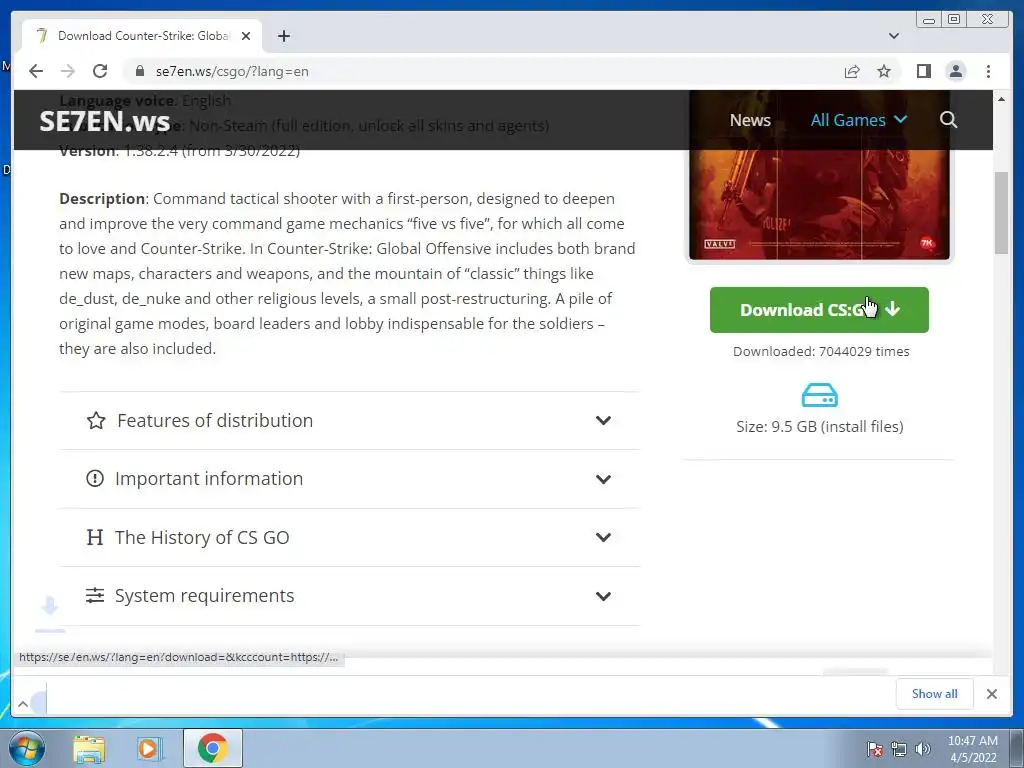Viewport: 1024px width, 768px height.
Task: Open the Chrome profile avatar
Action: click(955, 71)
